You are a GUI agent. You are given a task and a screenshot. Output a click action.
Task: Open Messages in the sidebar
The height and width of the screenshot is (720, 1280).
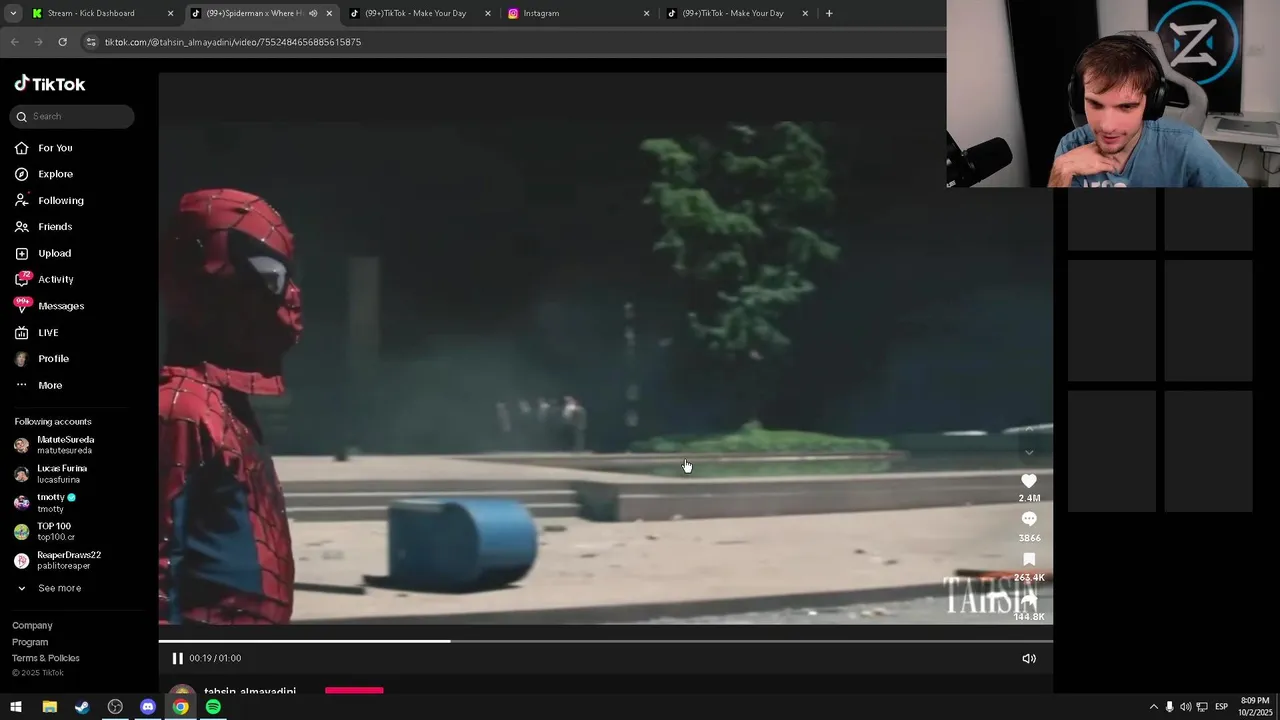[60, 306]
